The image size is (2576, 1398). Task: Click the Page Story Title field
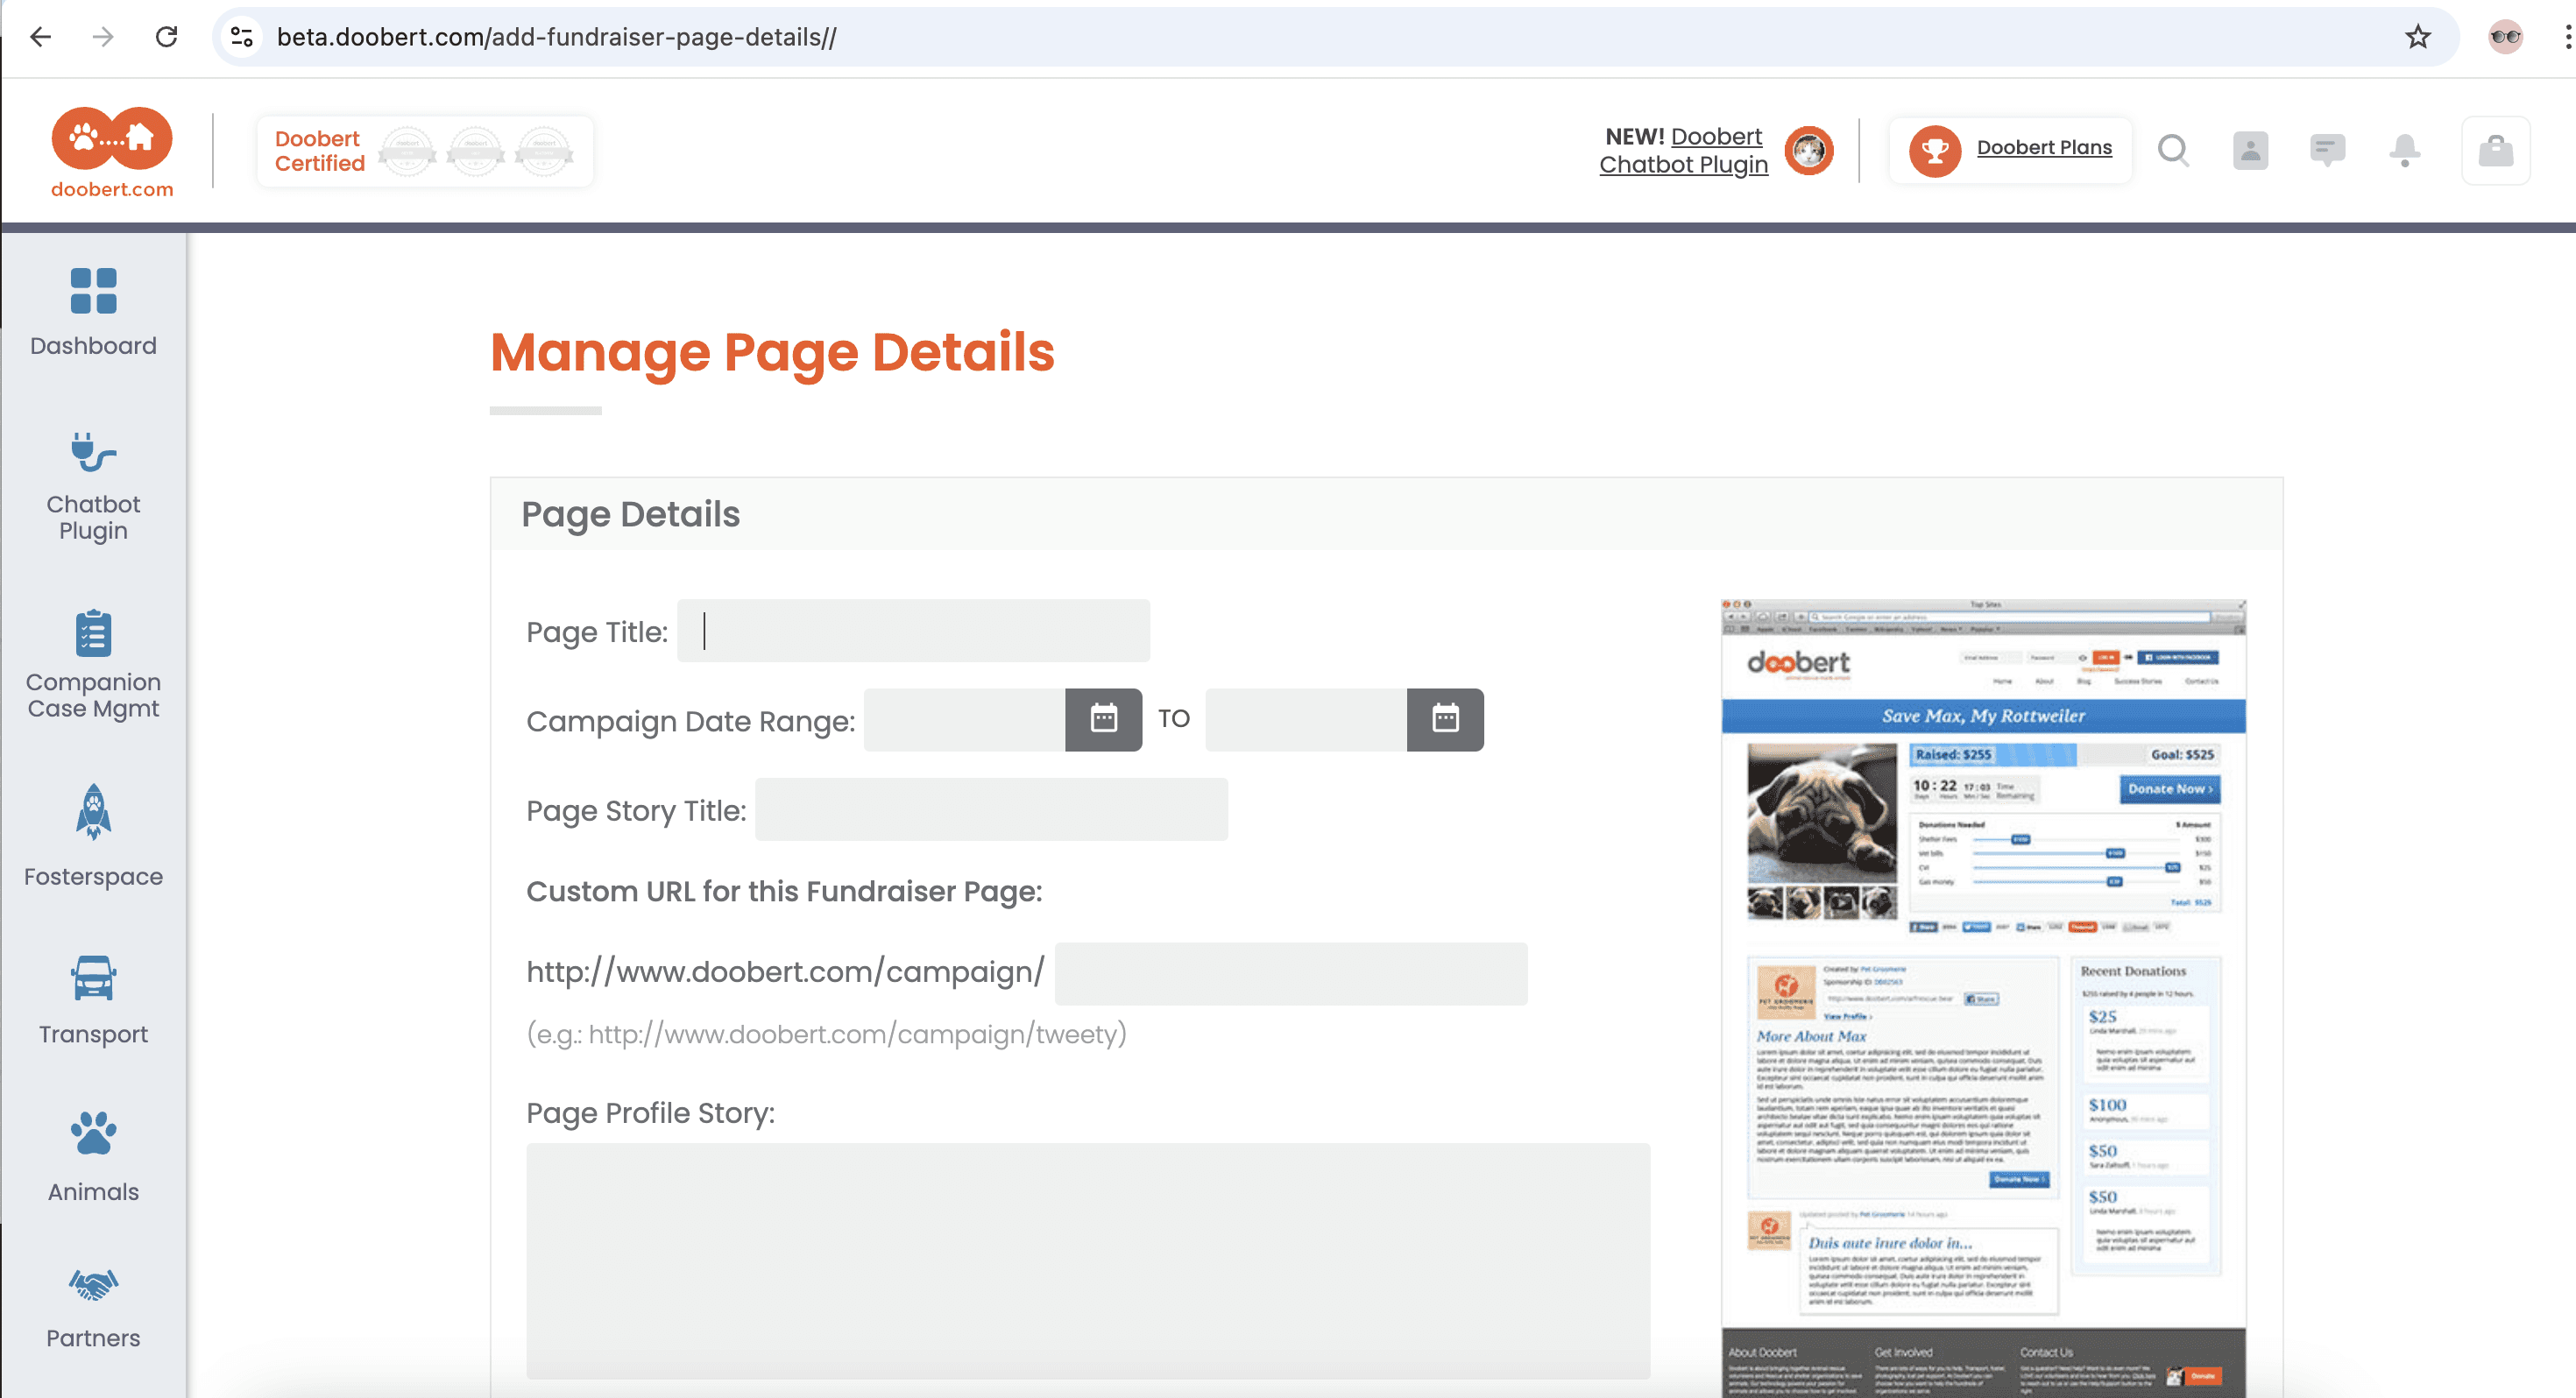[x=990, y=810]
